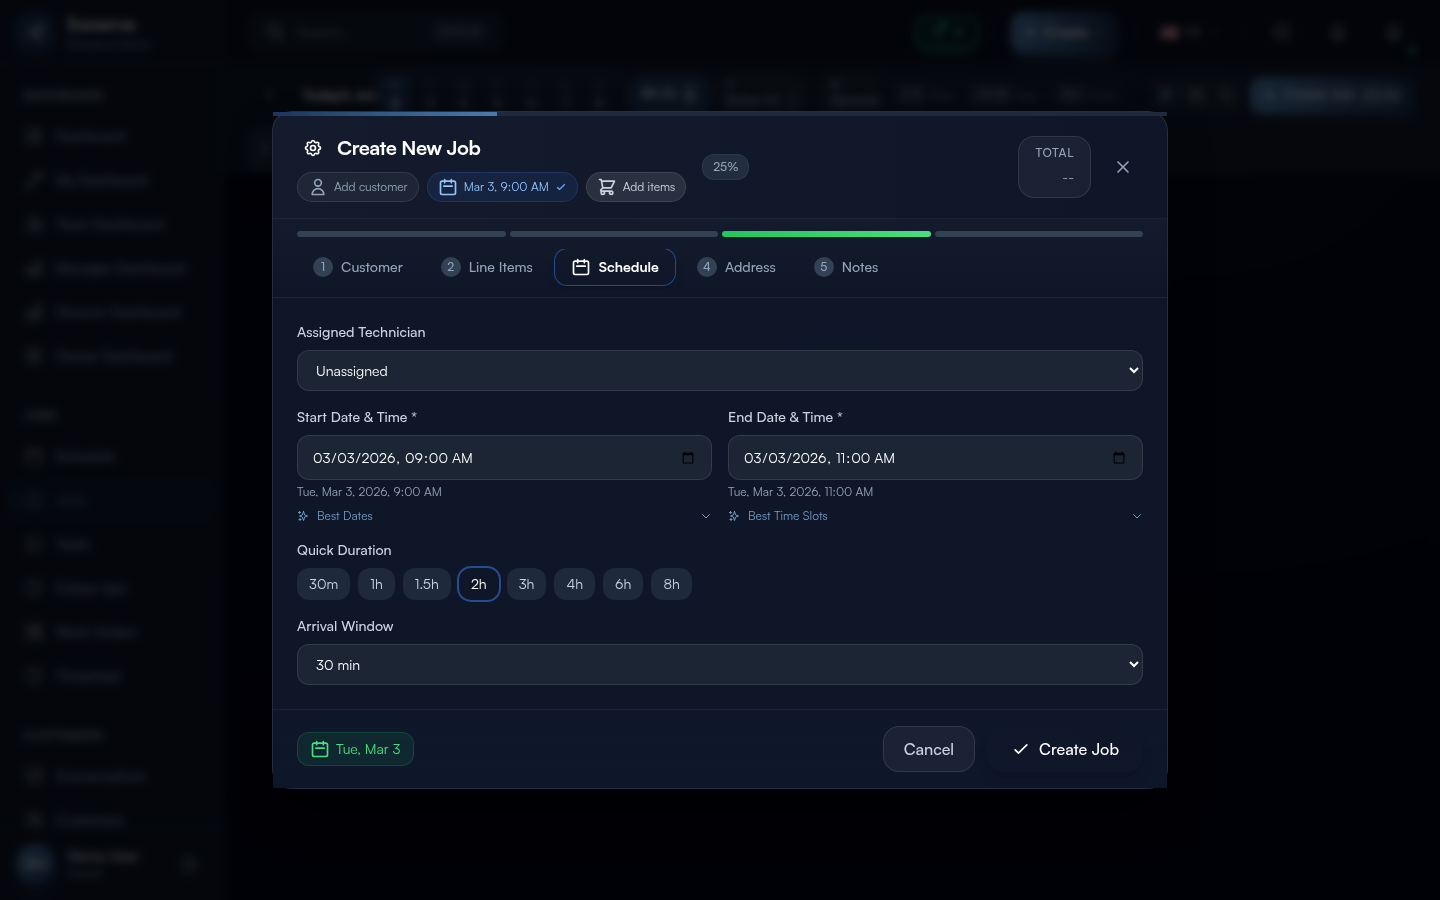
Task: Expand the Best Dates suggestions
Action: click(x=705, y=516)
